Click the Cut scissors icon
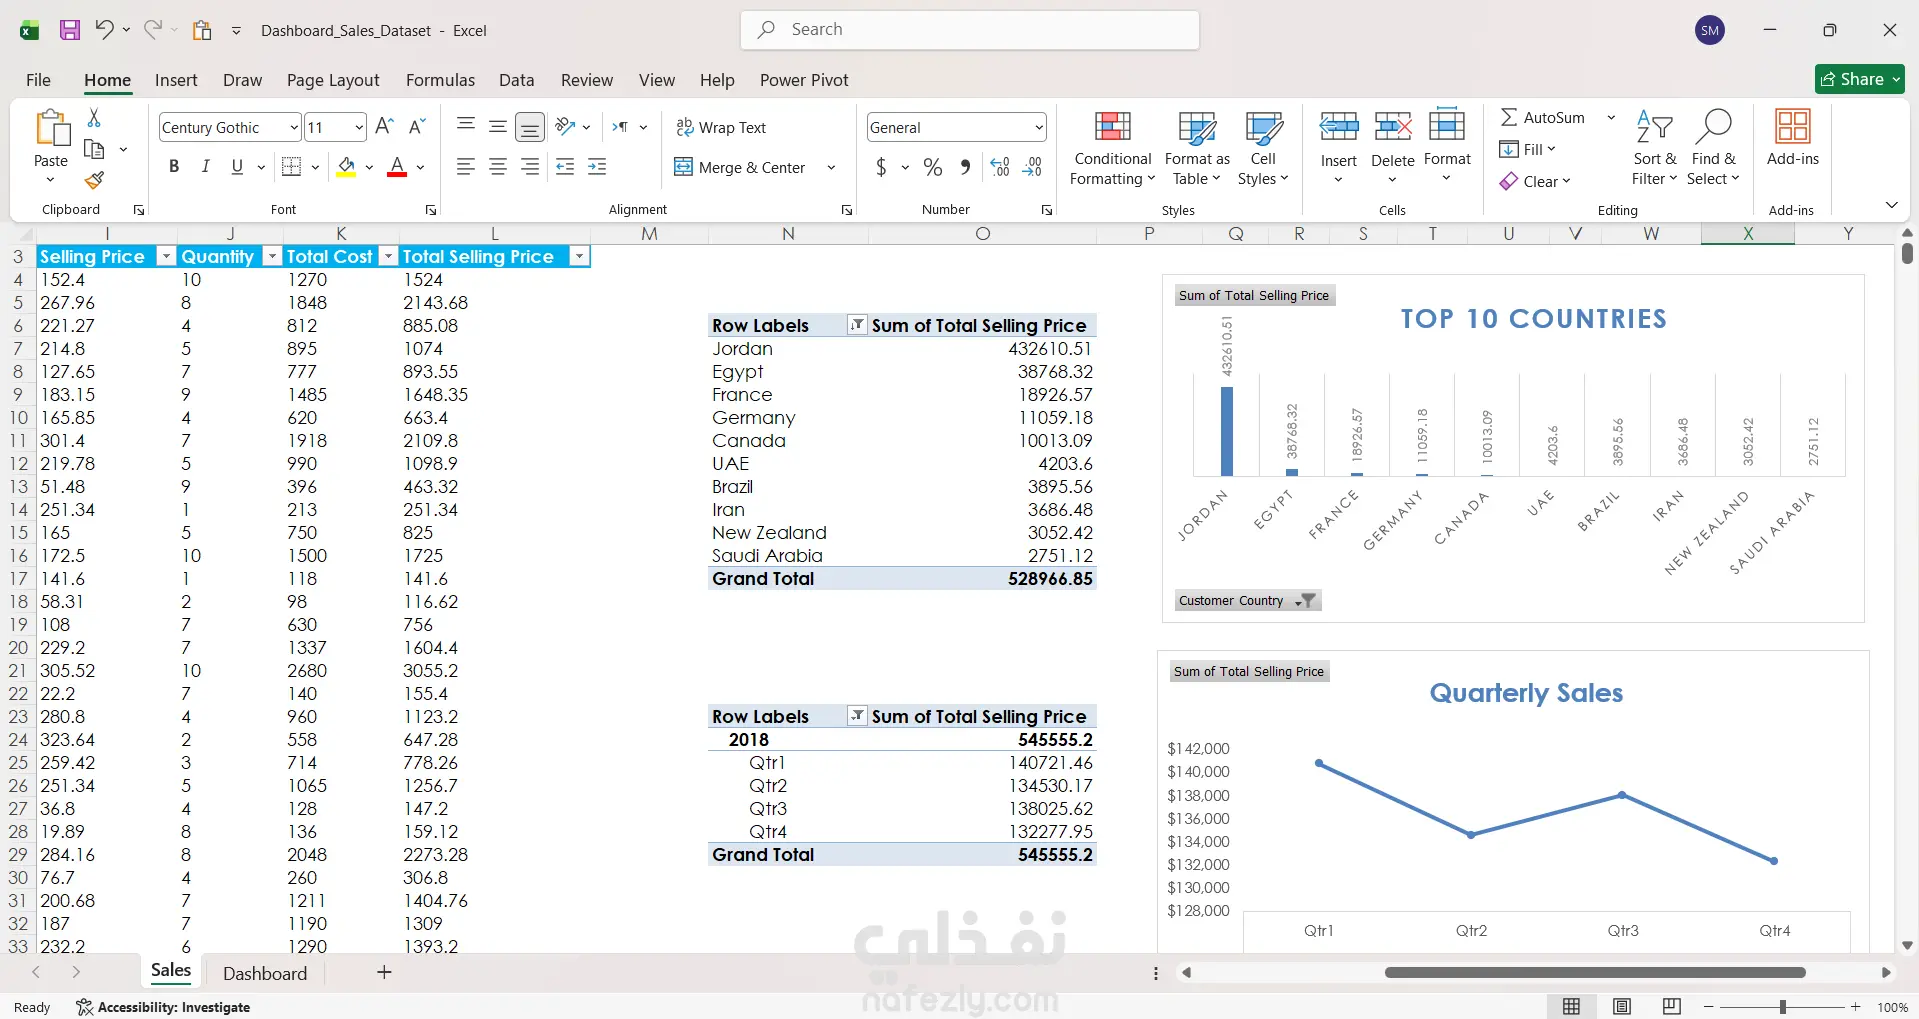Viewport: 1919px width, 1019px height. pos(94,118)
